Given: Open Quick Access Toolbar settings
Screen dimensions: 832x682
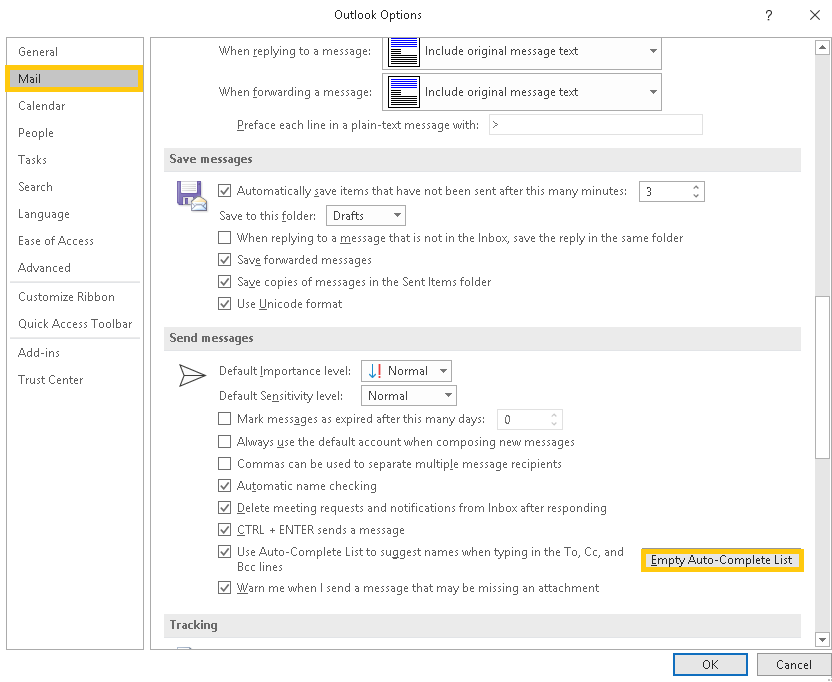Looking at the screenshot, I should coord(75,324).
